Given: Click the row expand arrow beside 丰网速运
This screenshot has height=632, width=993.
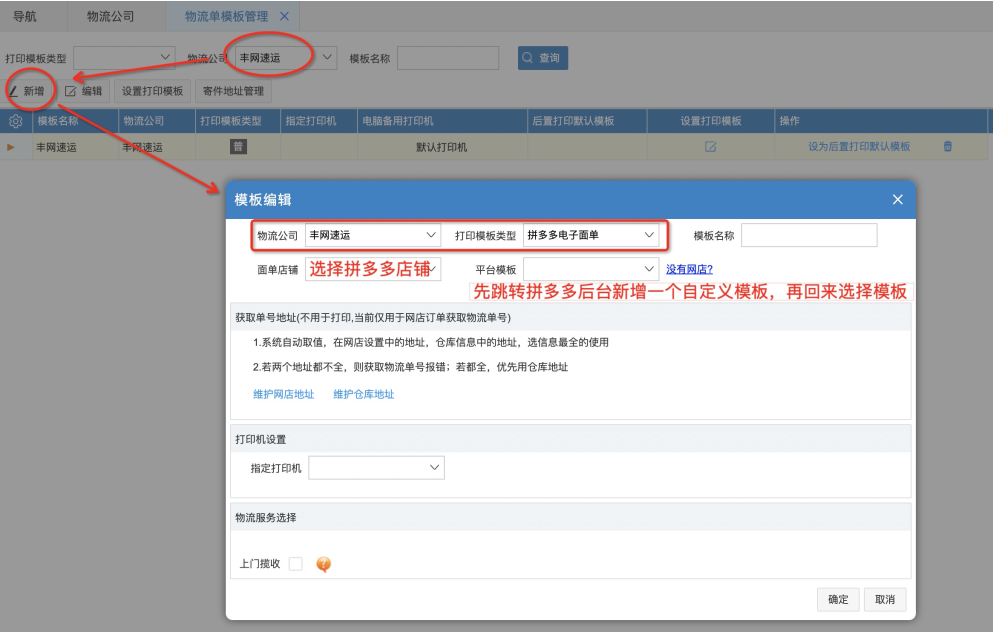Looking at the screenshot, I should coord(11,147).
